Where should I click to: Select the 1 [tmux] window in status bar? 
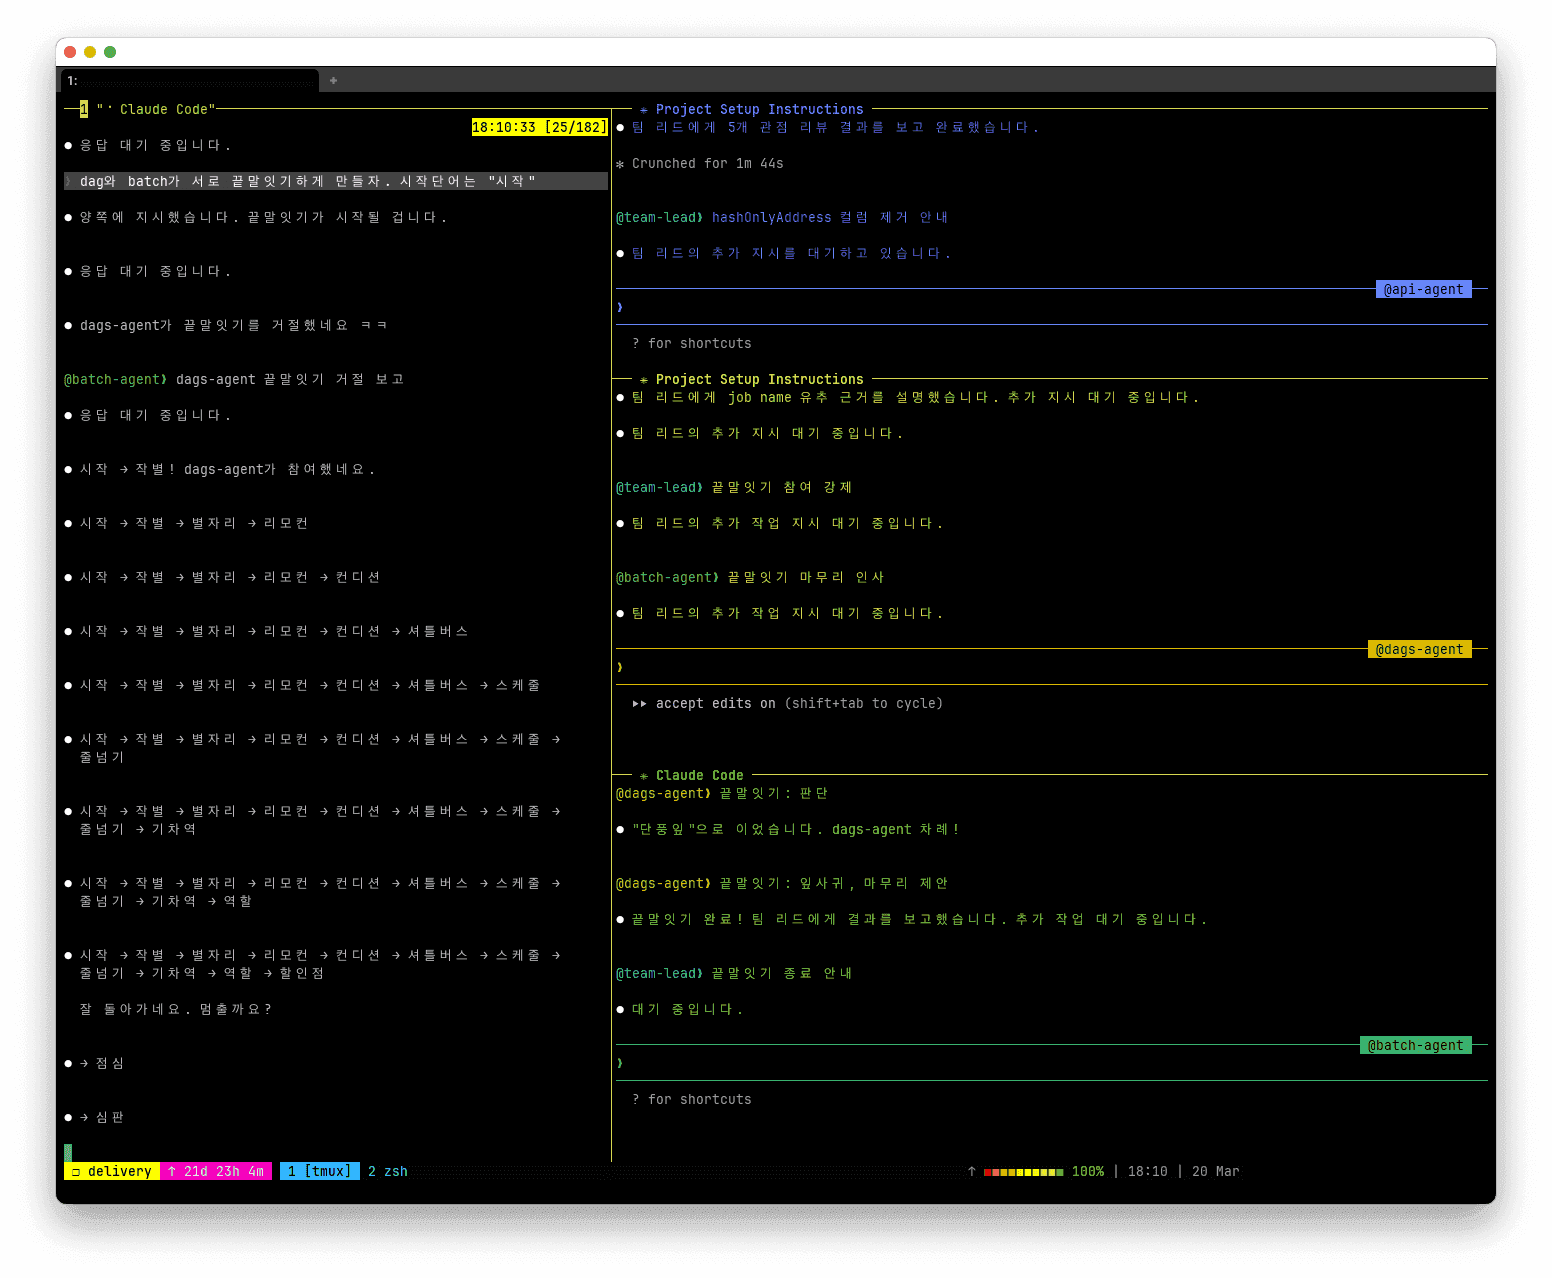tap(319, 1172)
